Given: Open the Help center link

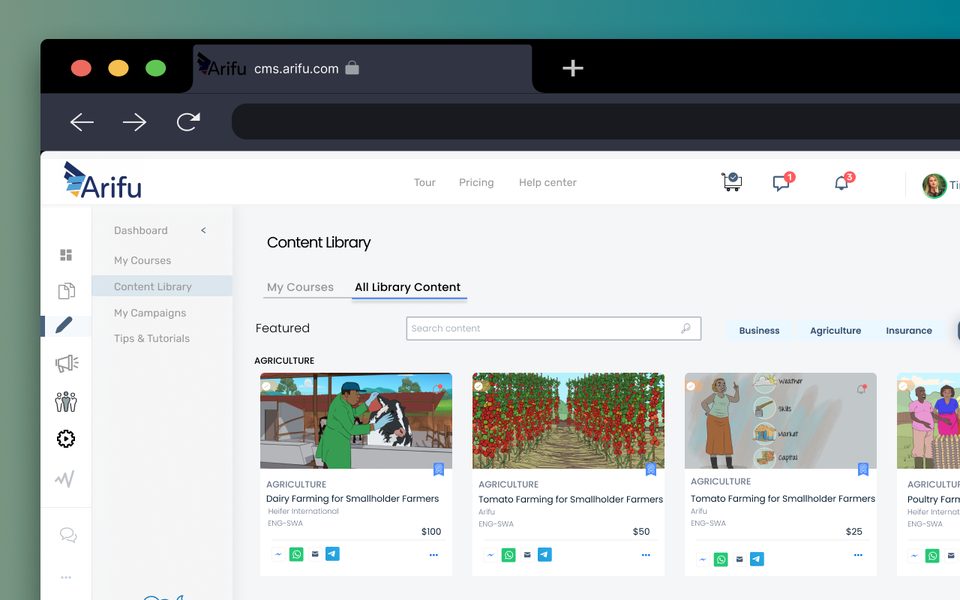Looking at the screenshot, I should pos(548,182).
